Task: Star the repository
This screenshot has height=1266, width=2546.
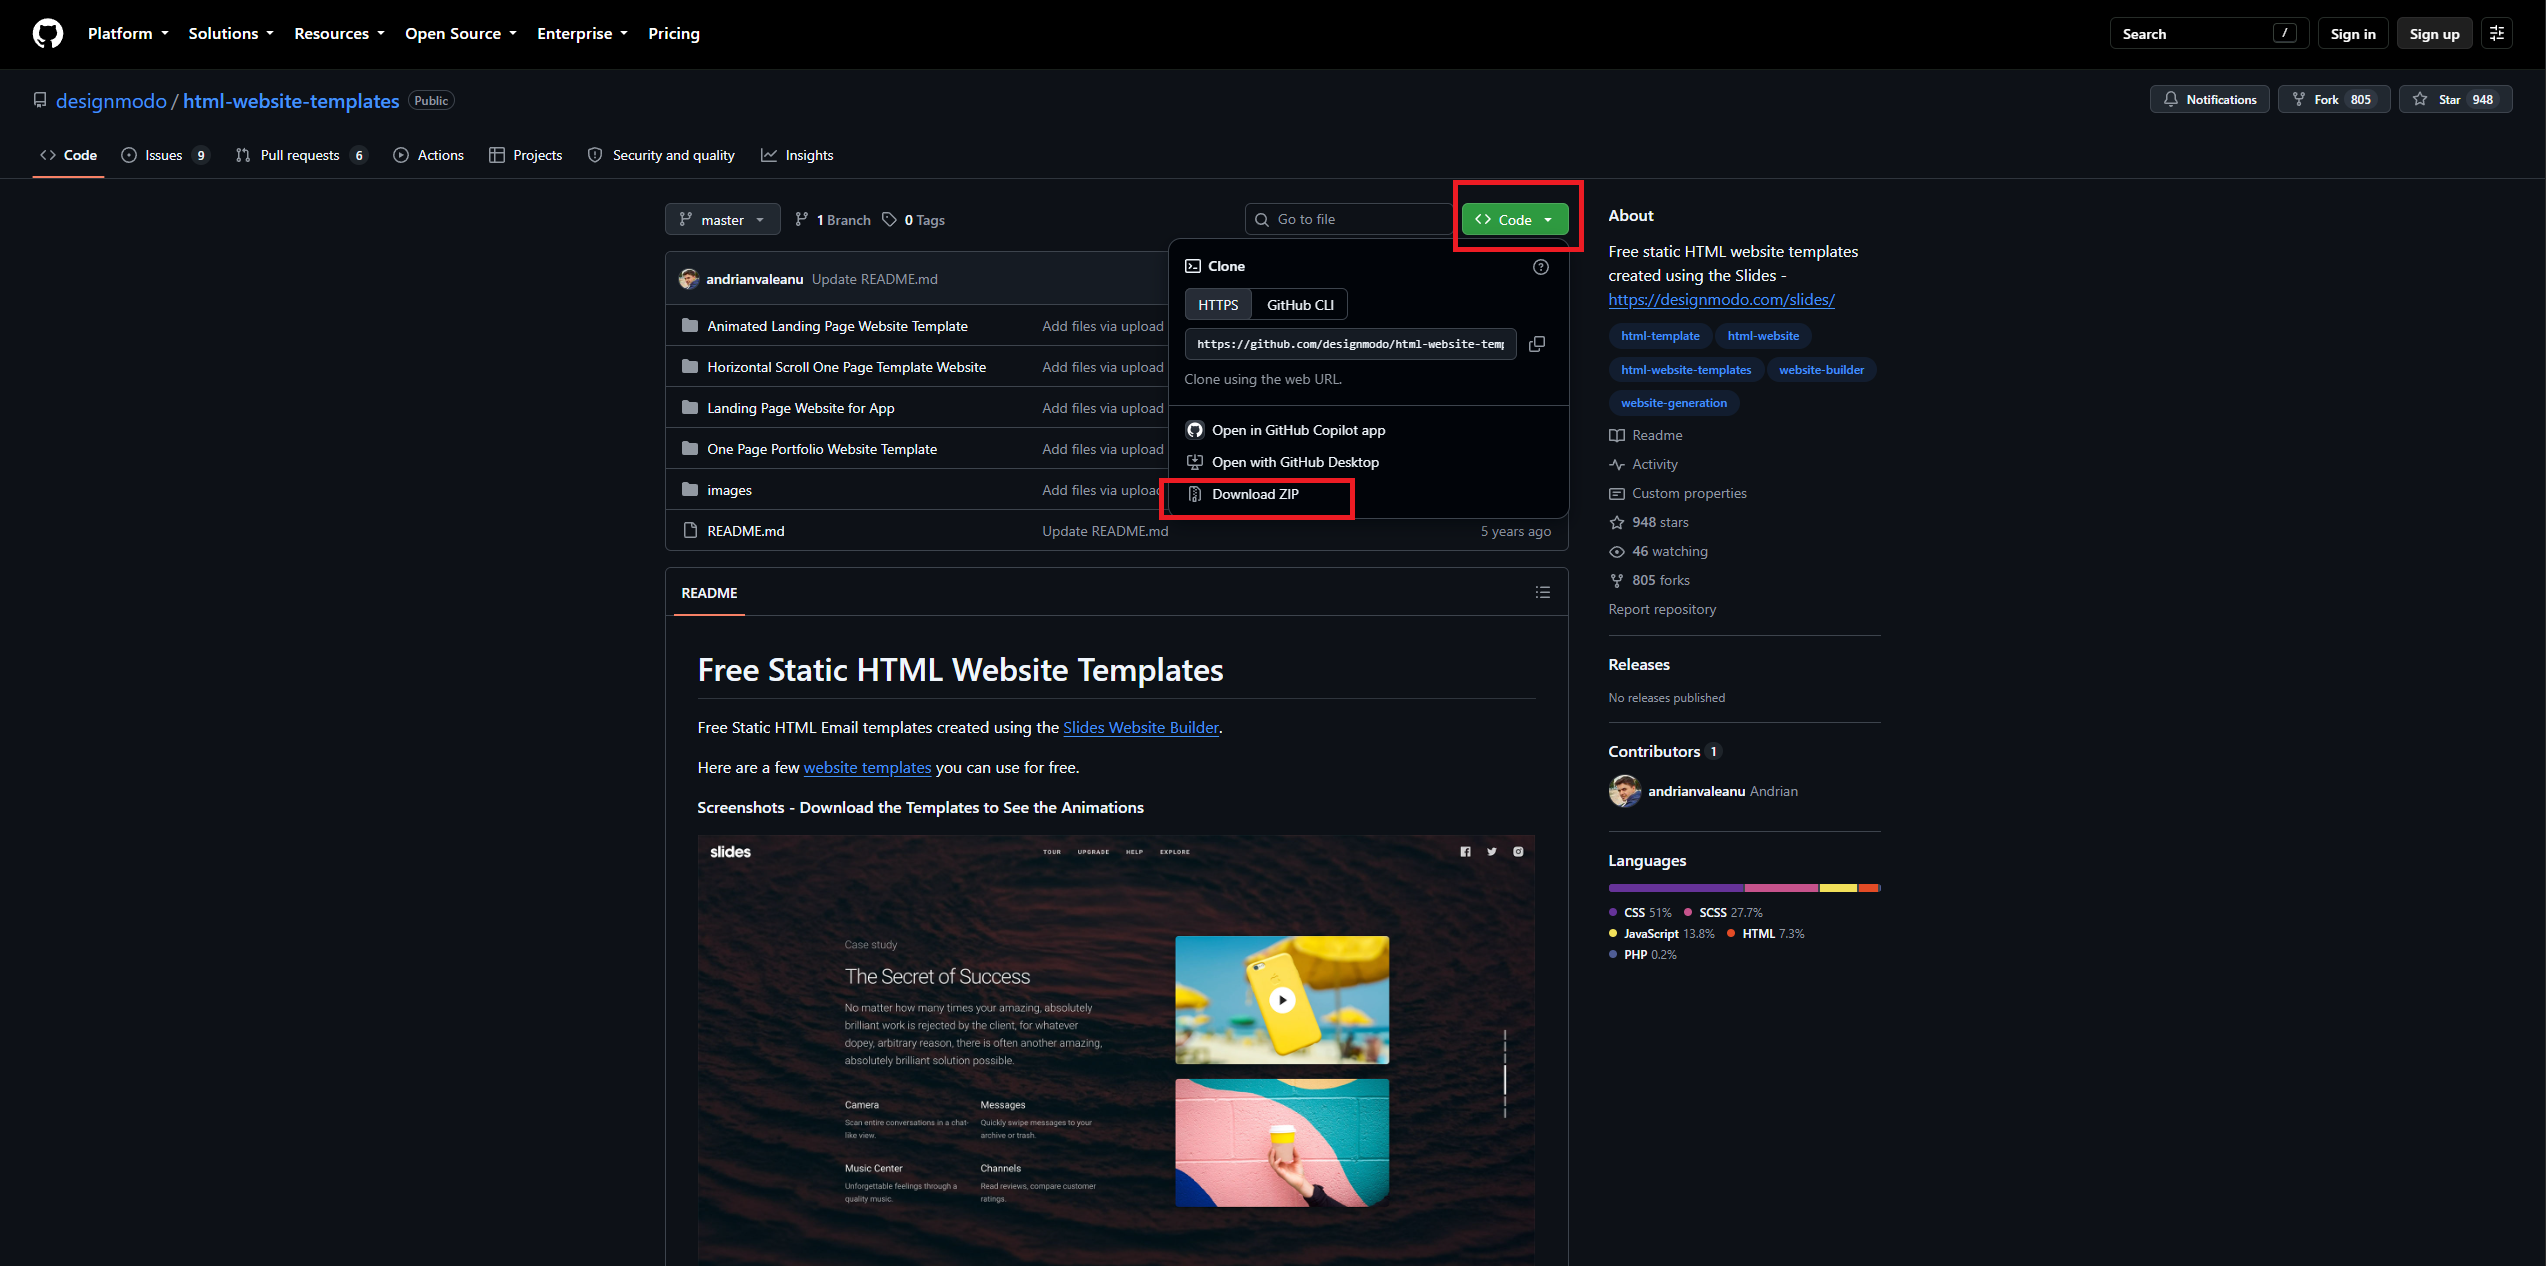Action: point(2456,99)
